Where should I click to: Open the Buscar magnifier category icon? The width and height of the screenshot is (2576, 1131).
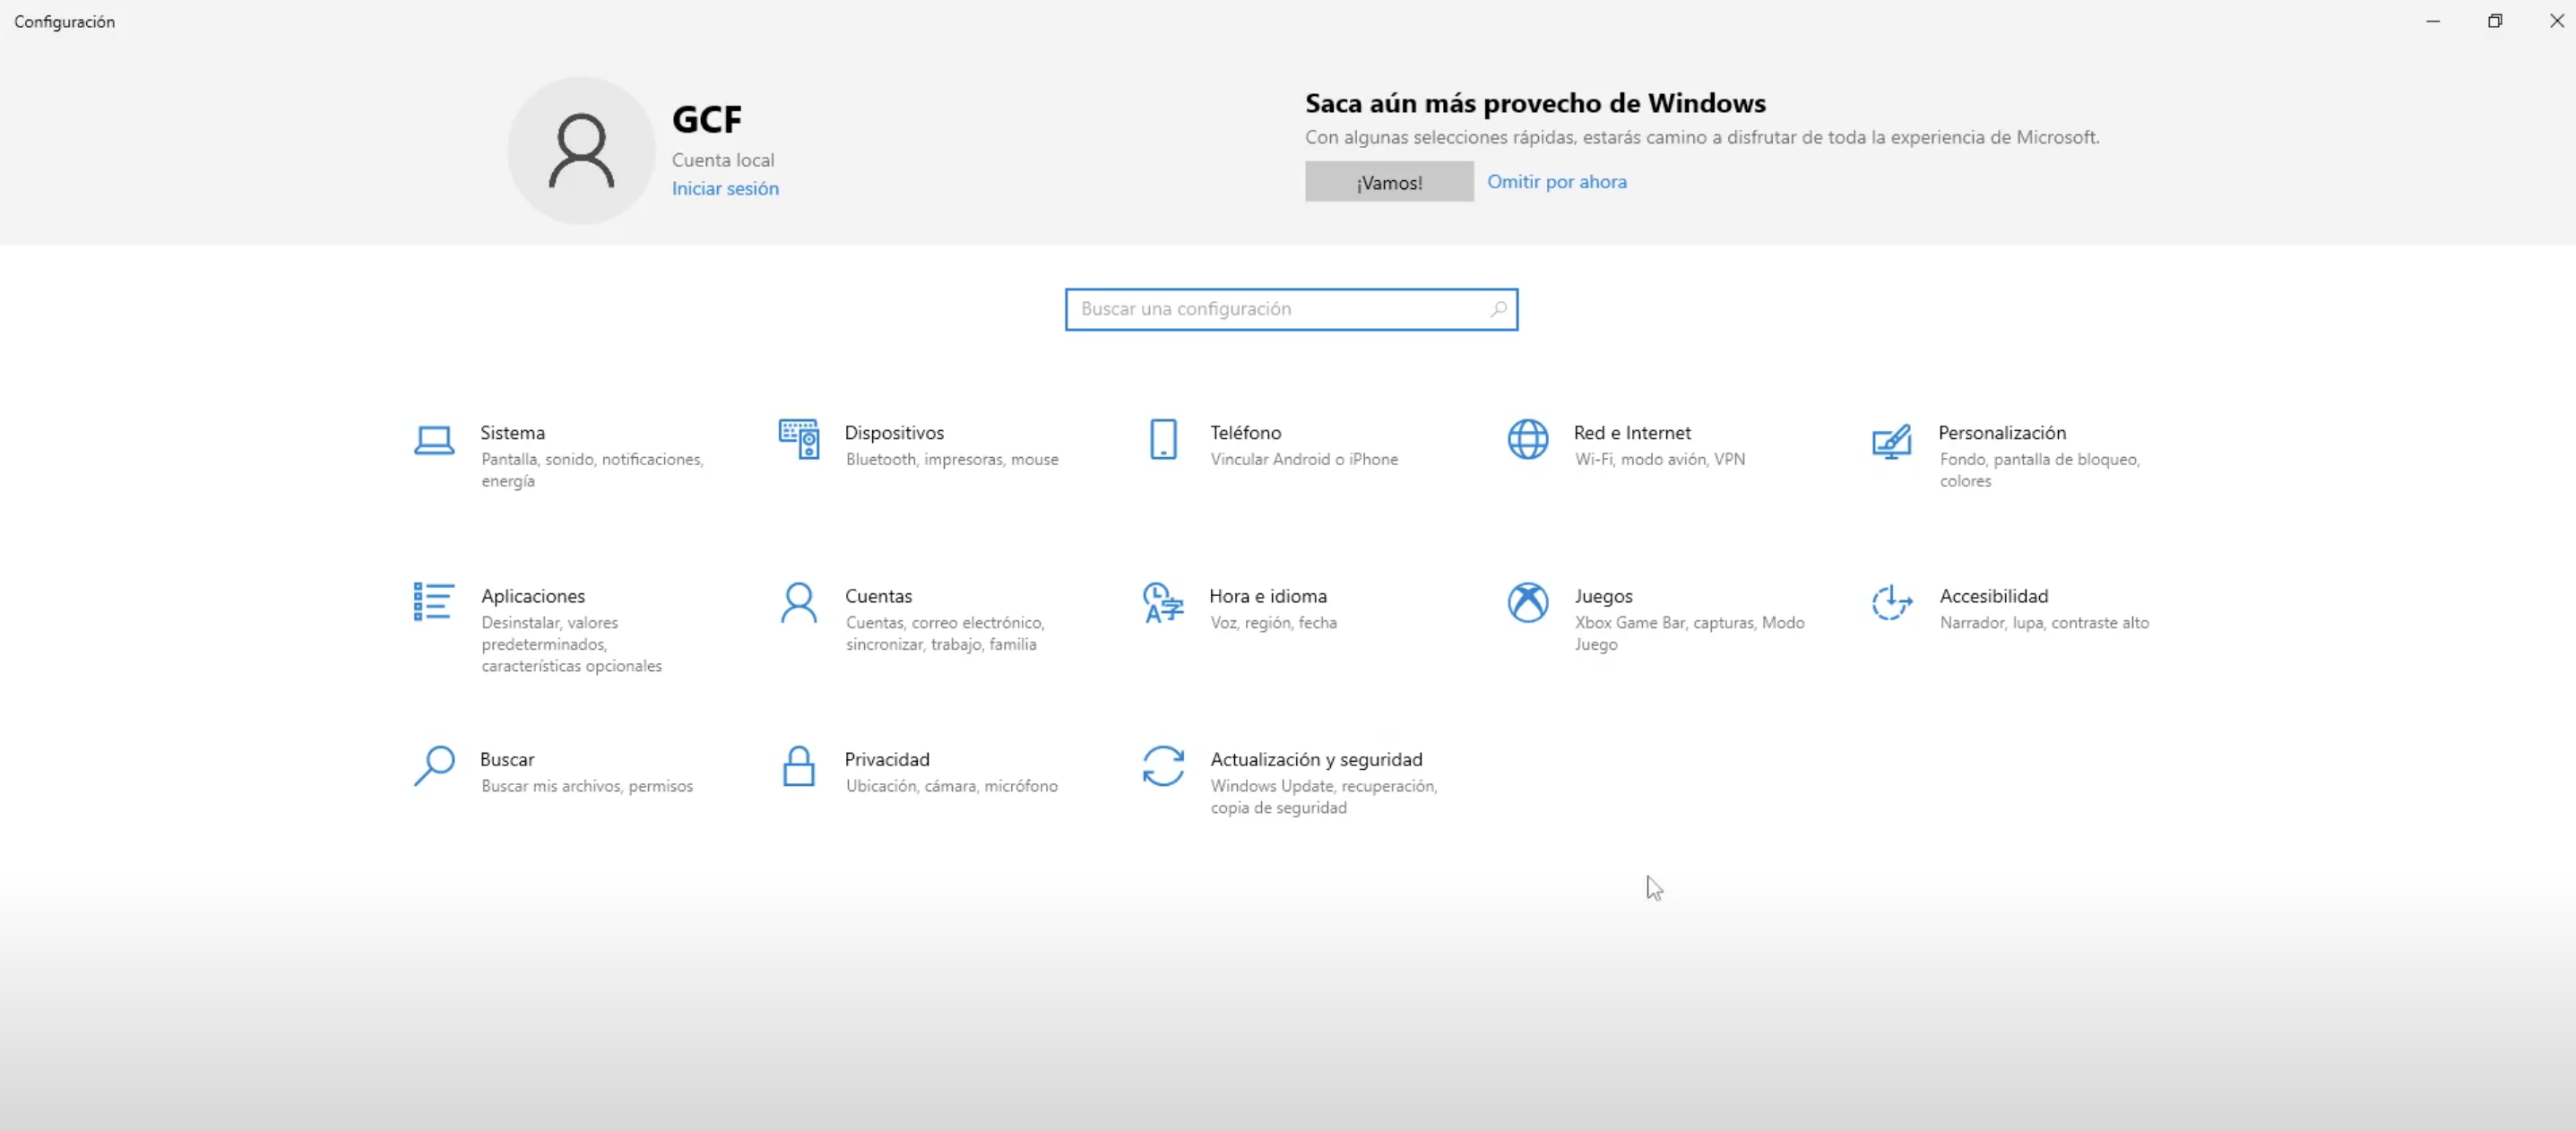pos(434,766)
